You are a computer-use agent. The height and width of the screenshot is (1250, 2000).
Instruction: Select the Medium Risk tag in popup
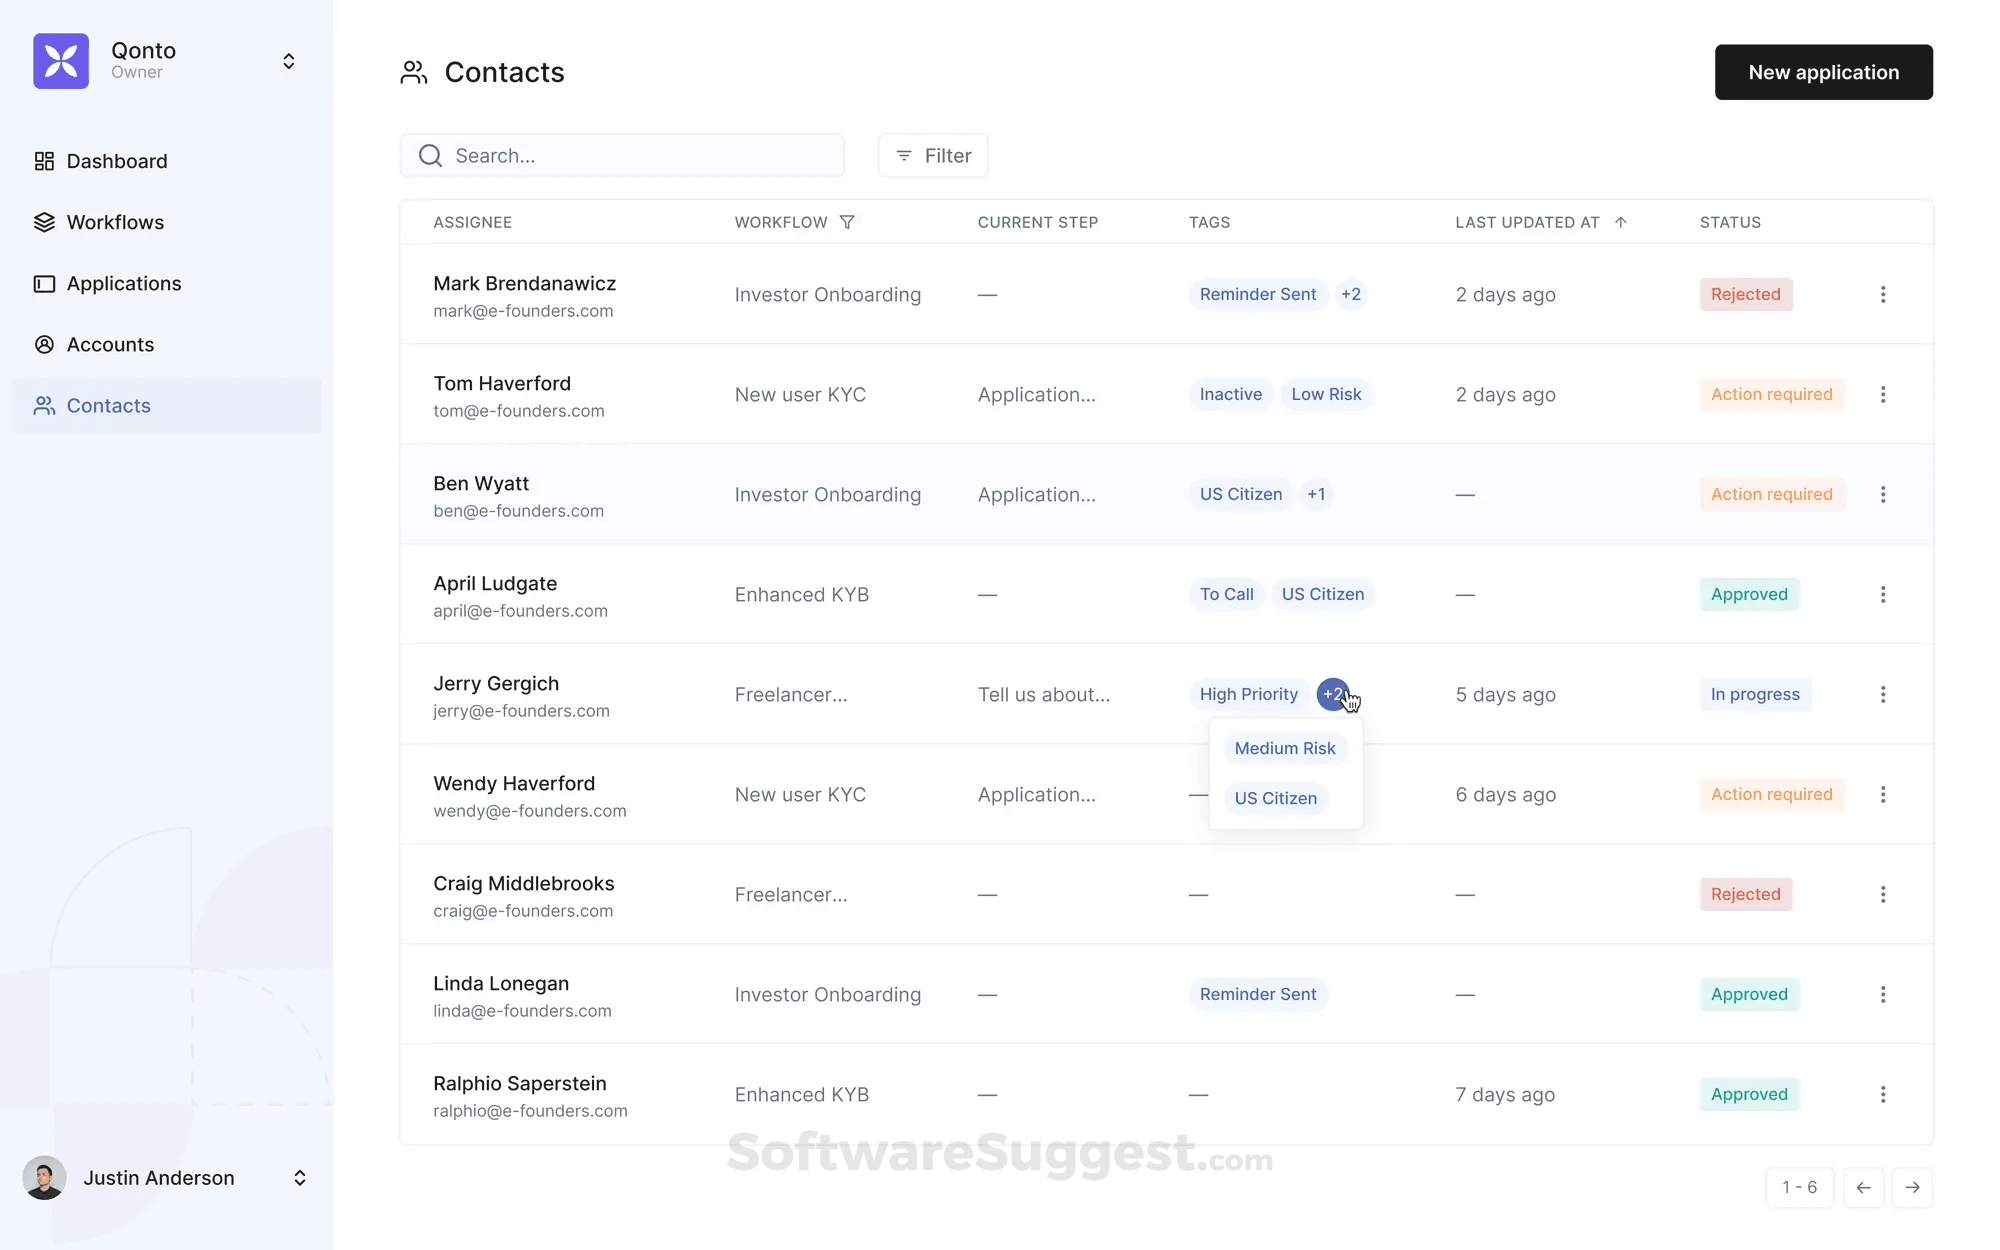click(x=1285, y=748)
